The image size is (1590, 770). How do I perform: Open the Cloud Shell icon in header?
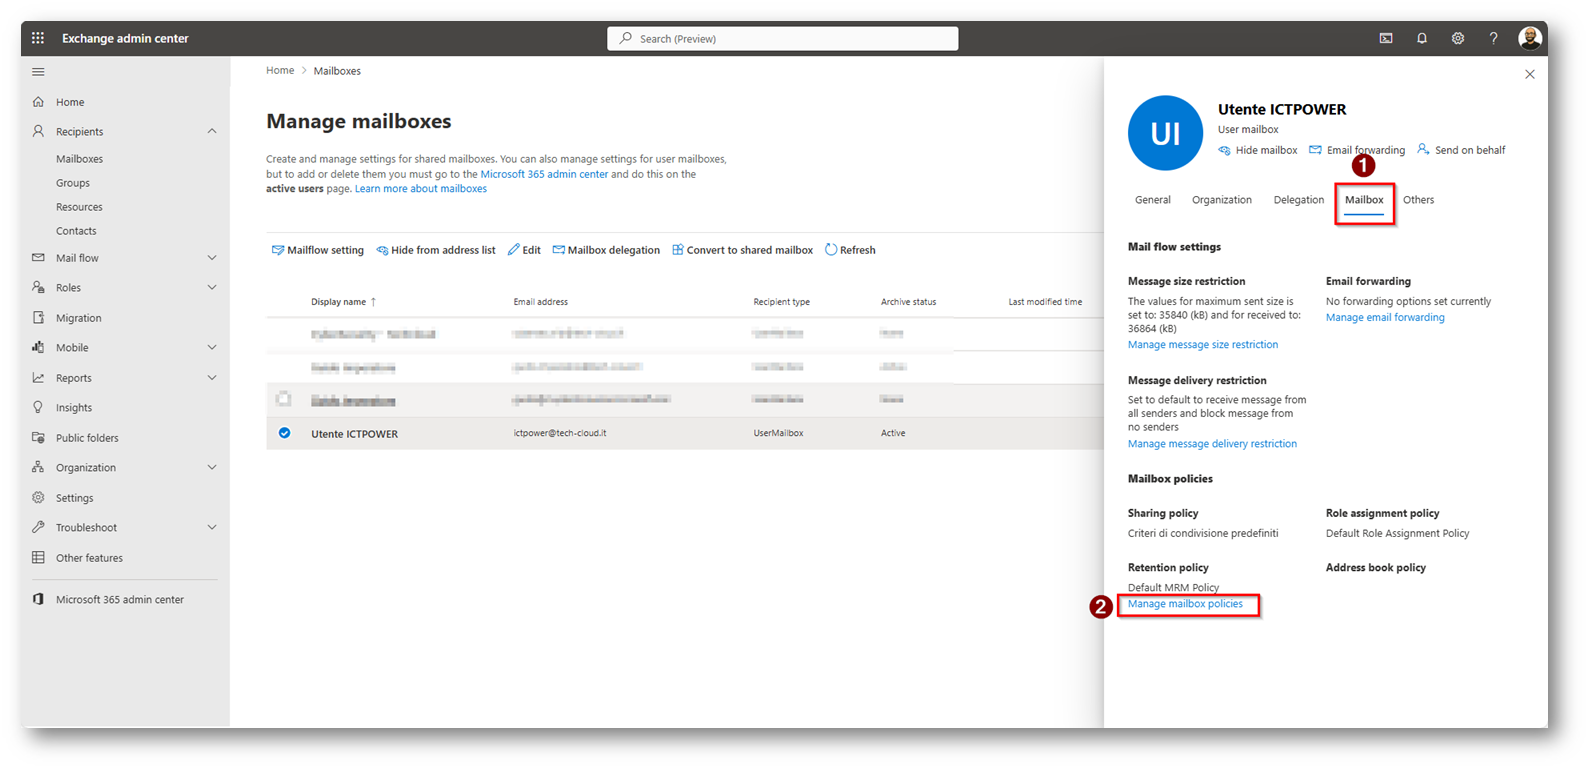pyautogui.click(x=1386, y=38)
